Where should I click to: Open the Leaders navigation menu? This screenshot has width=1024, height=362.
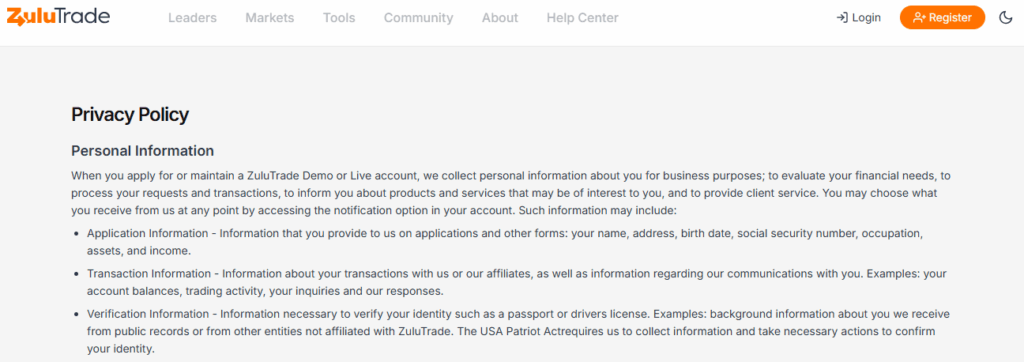tap(192, 18)
